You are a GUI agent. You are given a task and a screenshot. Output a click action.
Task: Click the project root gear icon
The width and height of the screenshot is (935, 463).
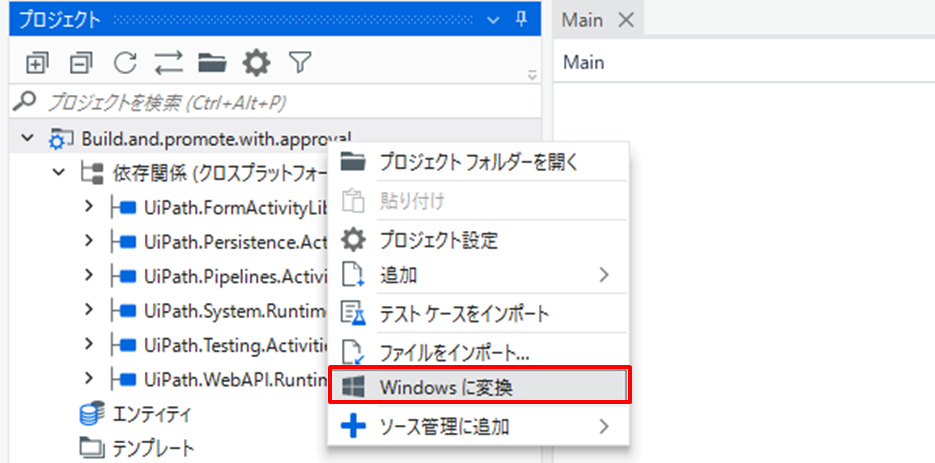pyautogui.click(x=61, y=139)
